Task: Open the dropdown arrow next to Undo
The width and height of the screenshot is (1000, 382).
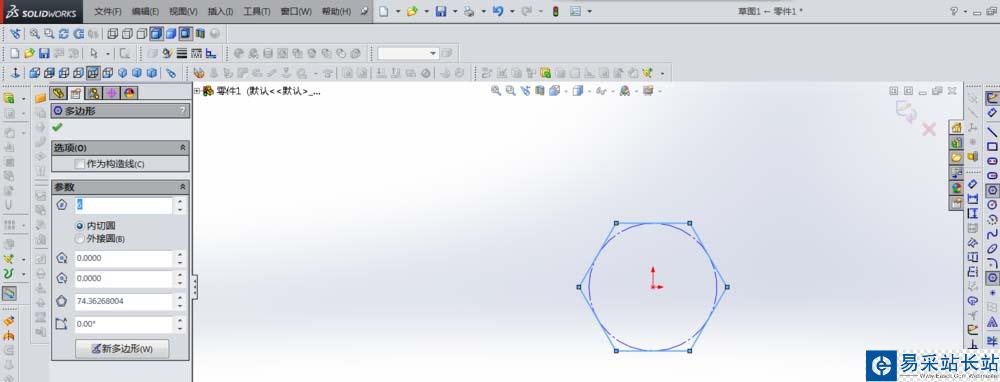Action: 512,11
